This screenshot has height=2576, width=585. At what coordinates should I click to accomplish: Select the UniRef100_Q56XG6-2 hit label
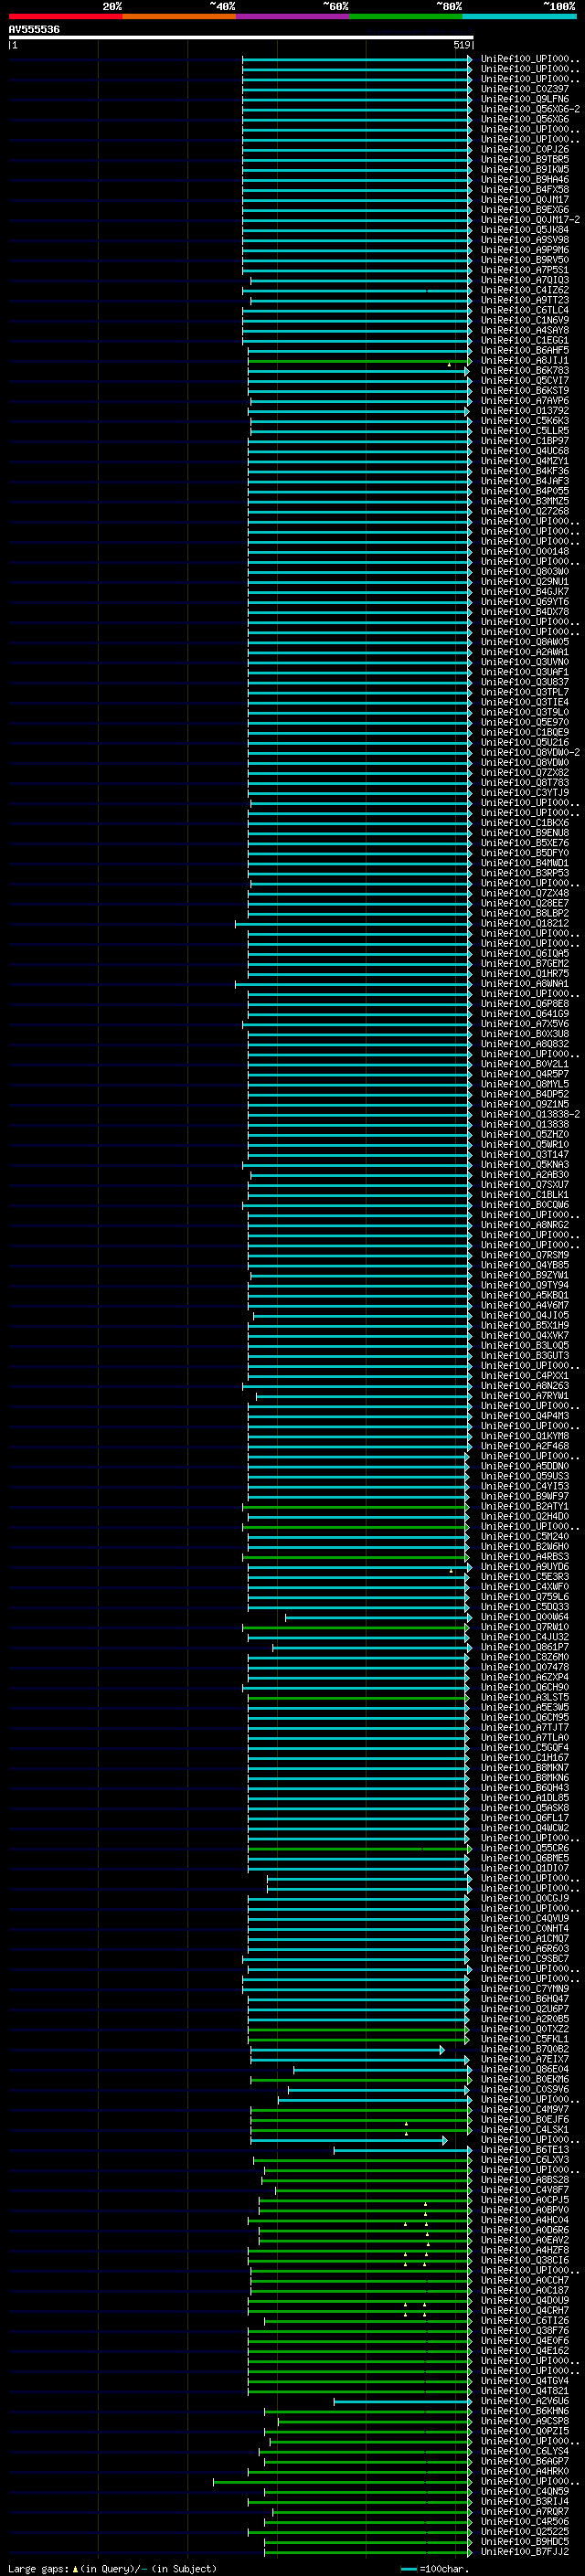point(530,110)
